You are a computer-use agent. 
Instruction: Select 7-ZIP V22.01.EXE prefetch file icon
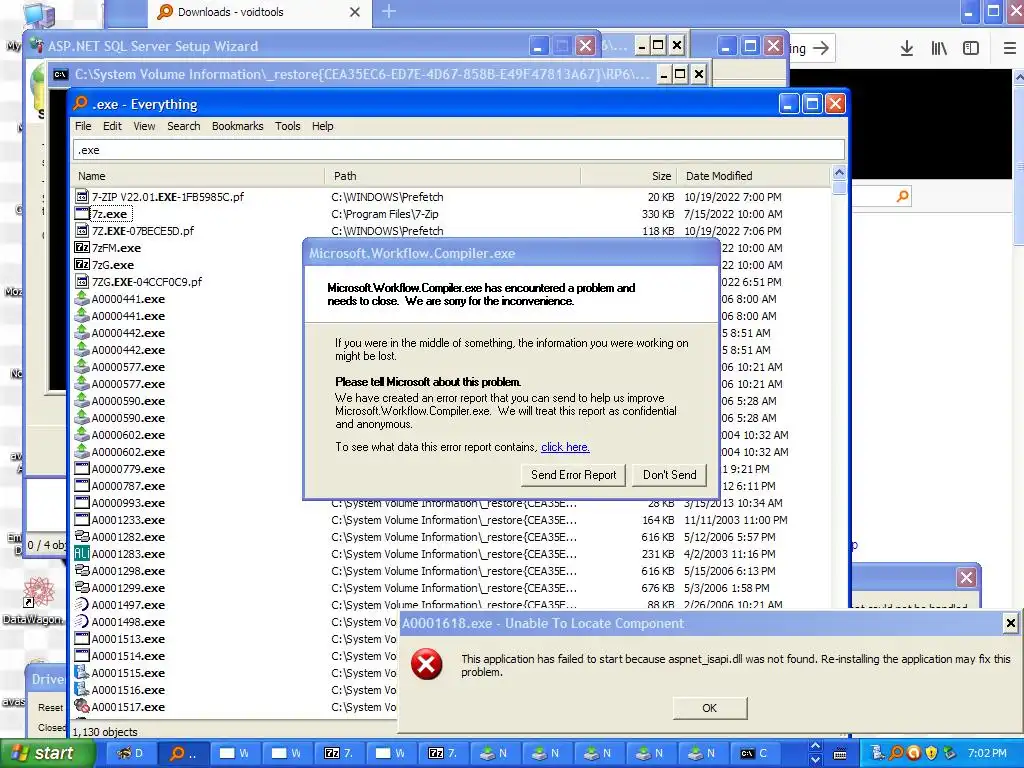(x=82, y=197)
